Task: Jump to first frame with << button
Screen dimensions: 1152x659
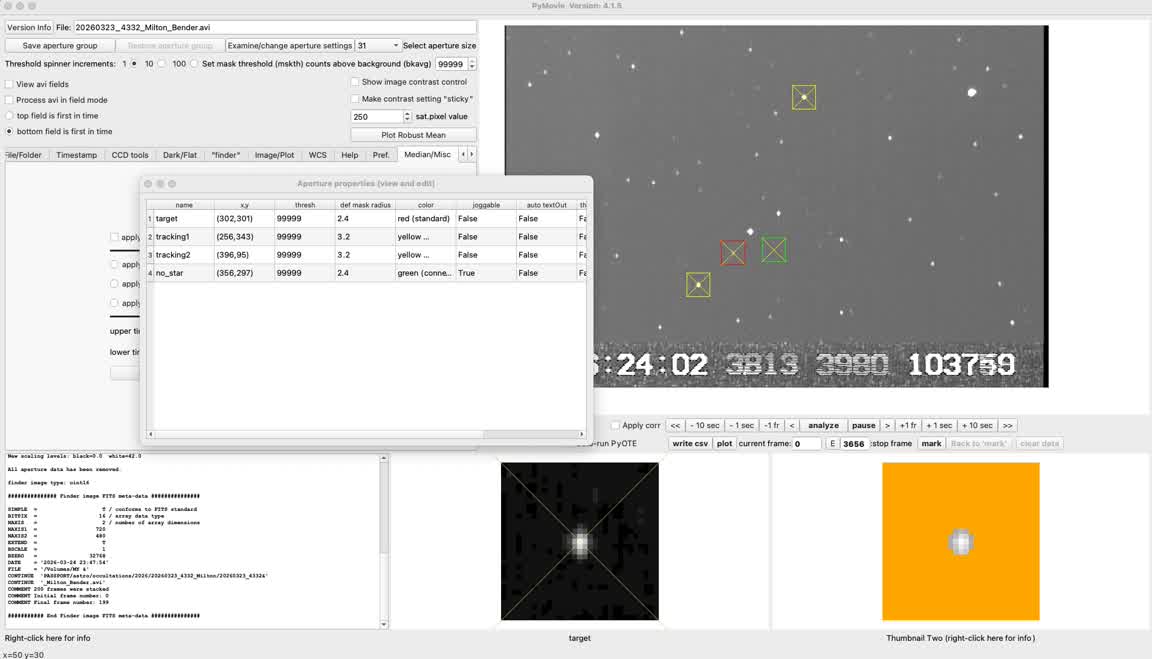Action: point(675,425)
